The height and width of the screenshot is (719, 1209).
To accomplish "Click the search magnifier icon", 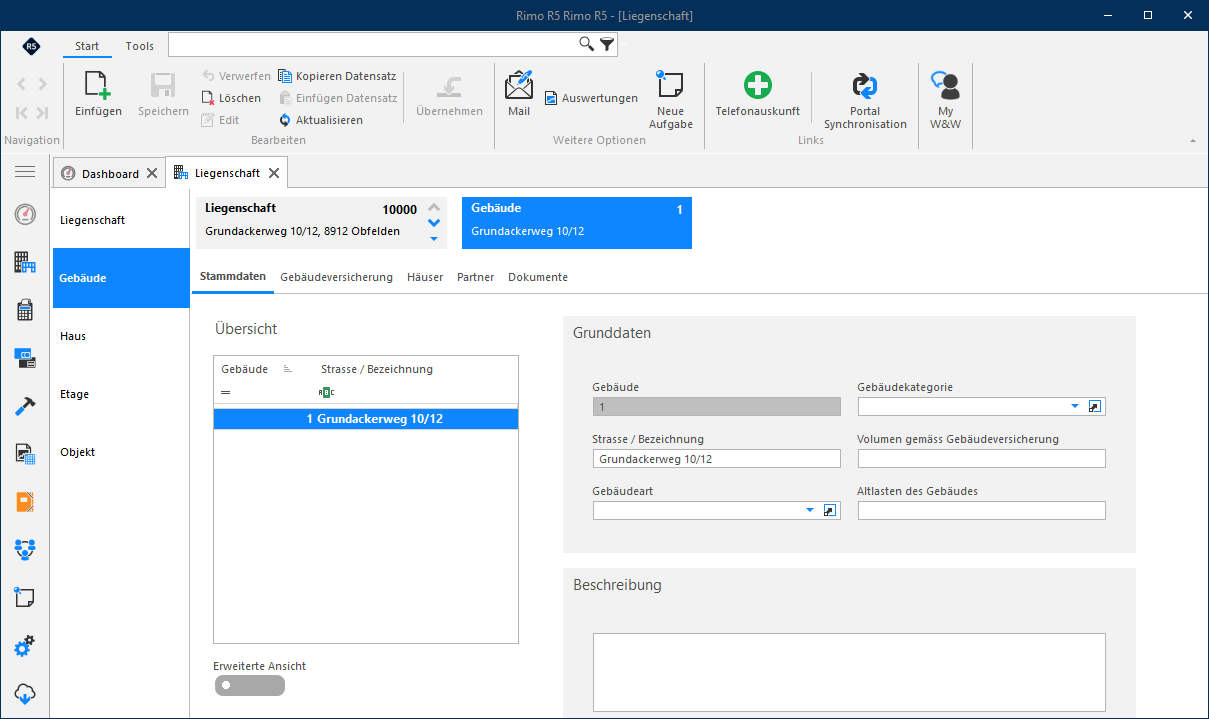I will click(587, 44).
